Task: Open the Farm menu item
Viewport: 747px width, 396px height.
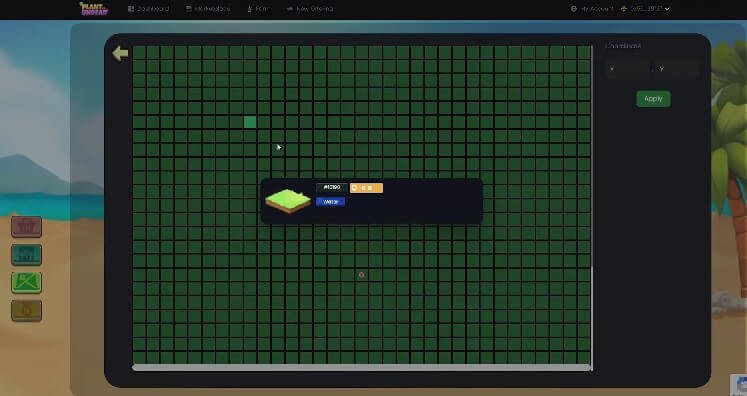Action: click(258, 9)
